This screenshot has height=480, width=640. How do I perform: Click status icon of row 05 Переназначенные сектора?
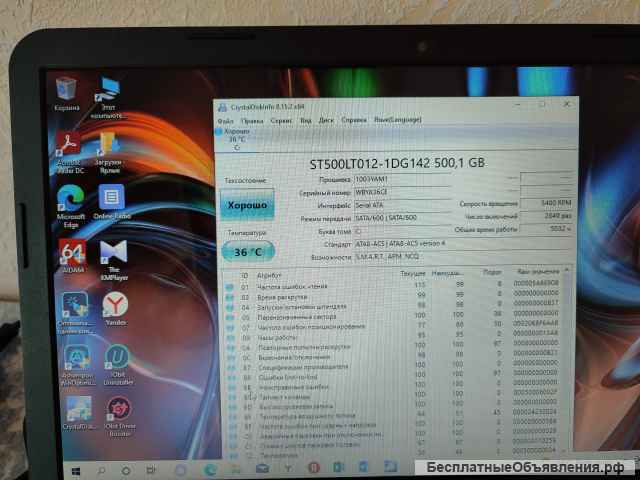(x=230, y=317)
